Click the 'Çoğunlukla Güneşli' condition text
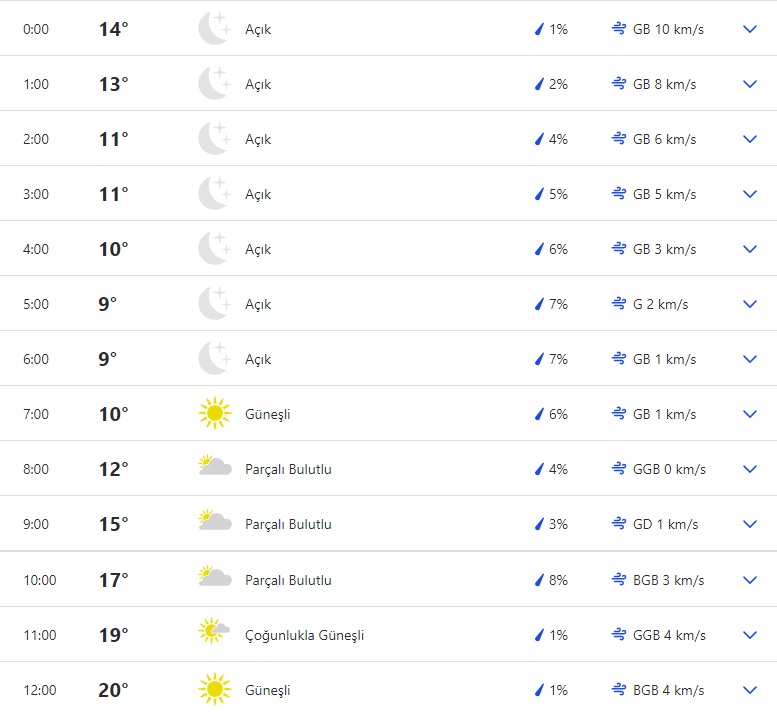Viewport: 777px width, 716px height. (304, 635)
